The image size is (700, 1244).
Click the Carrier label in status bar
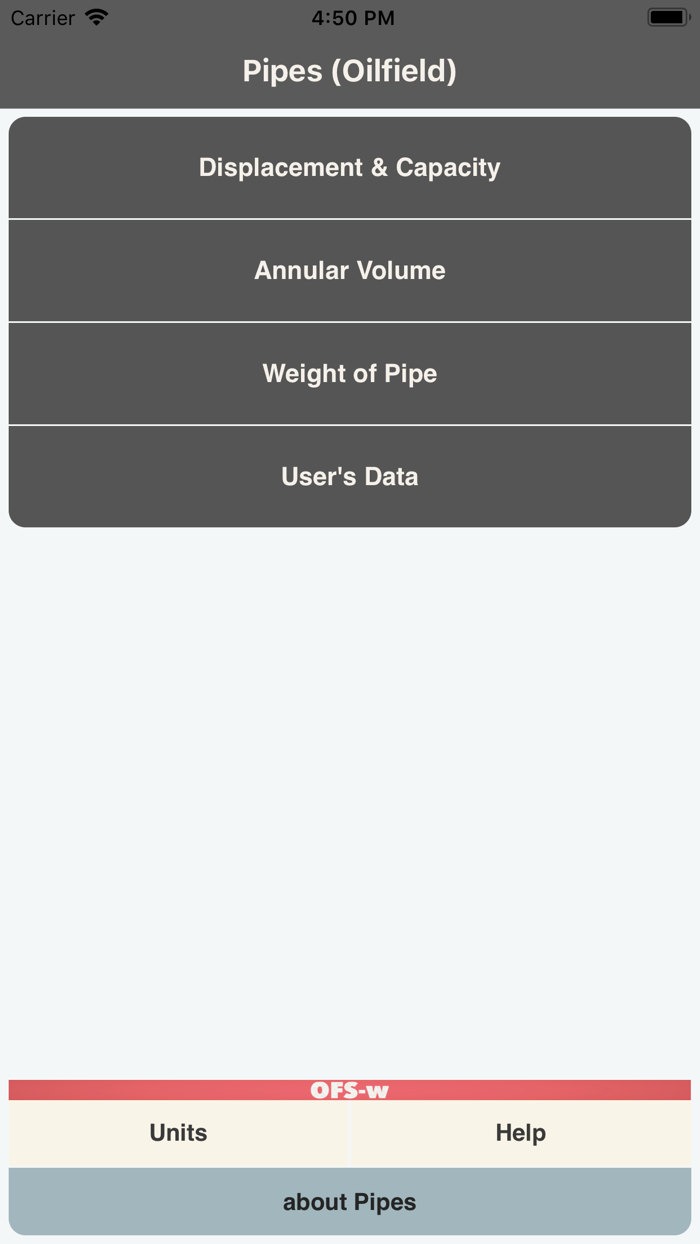click(x=43, y=18)
